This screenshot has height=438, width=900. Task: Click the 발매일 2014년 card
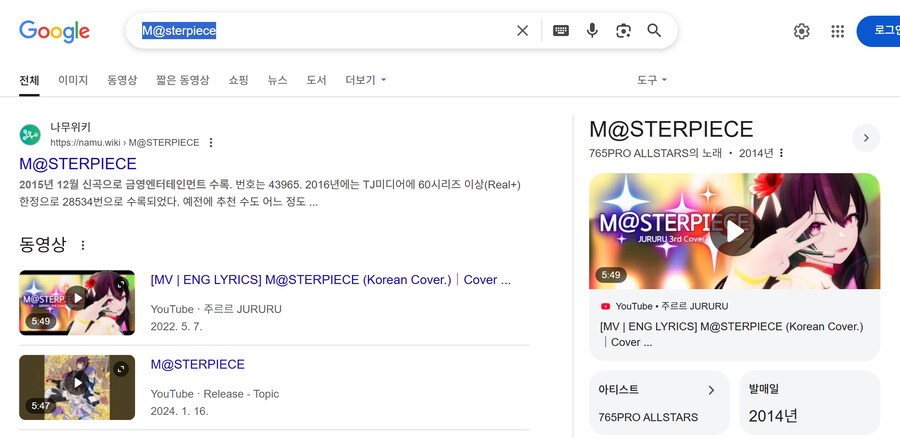click(x=809, y=402)
